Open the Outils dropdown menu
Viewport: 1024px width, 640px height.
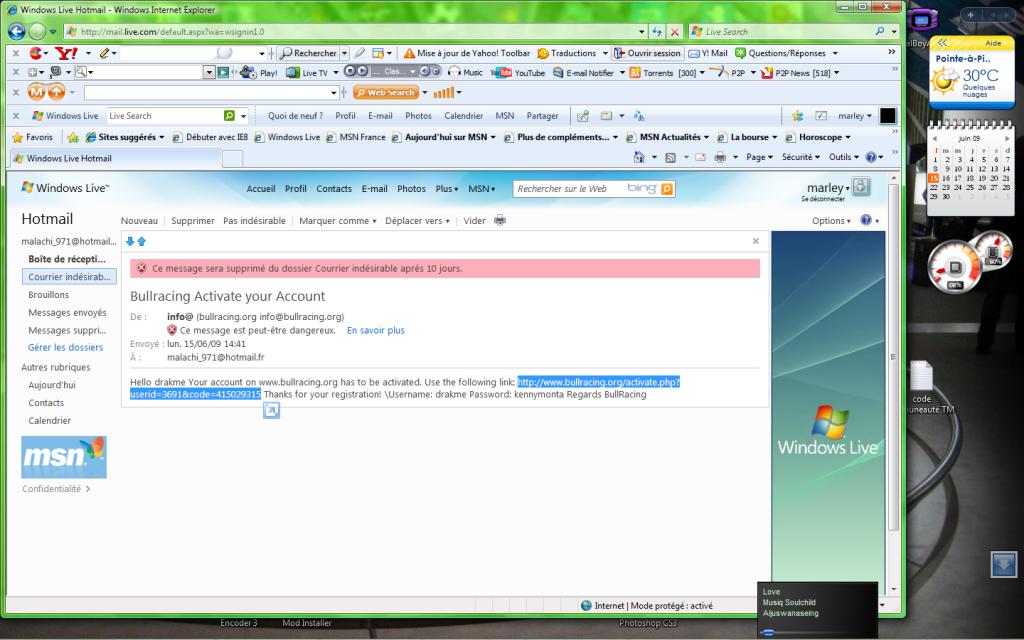844,157
